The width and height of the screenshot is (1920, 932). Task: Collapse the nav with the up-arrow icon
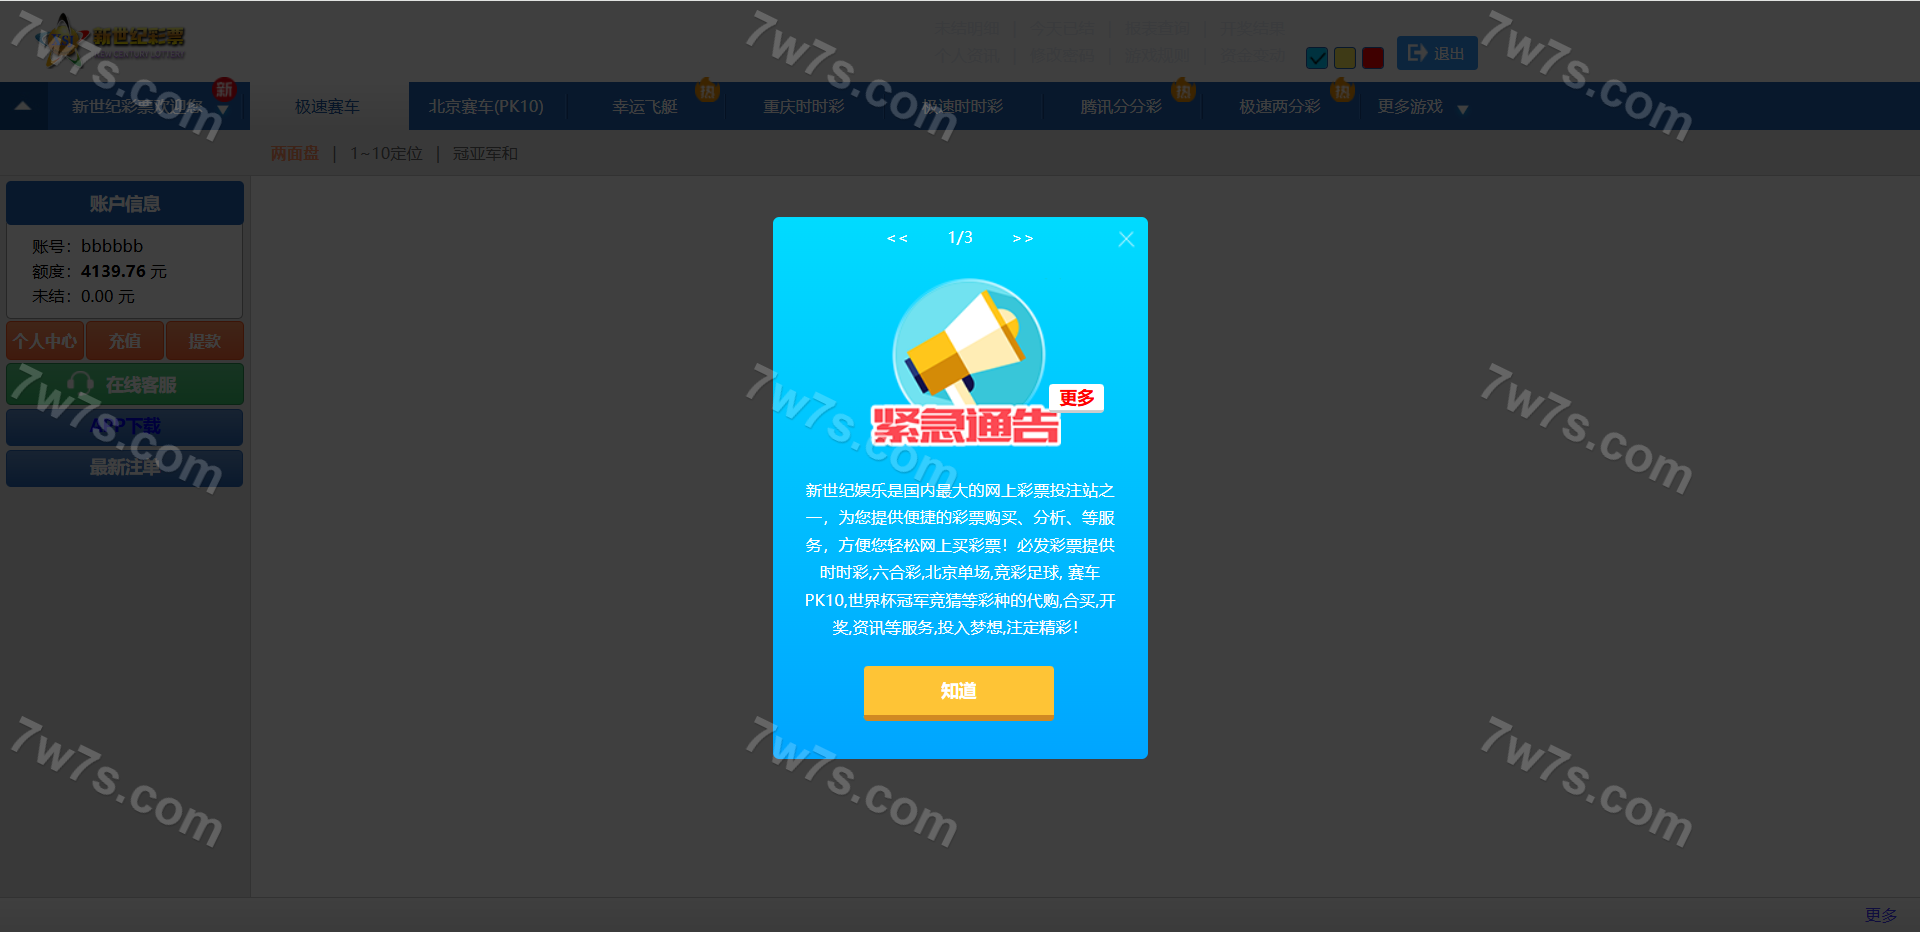click(x=23, y=106)
